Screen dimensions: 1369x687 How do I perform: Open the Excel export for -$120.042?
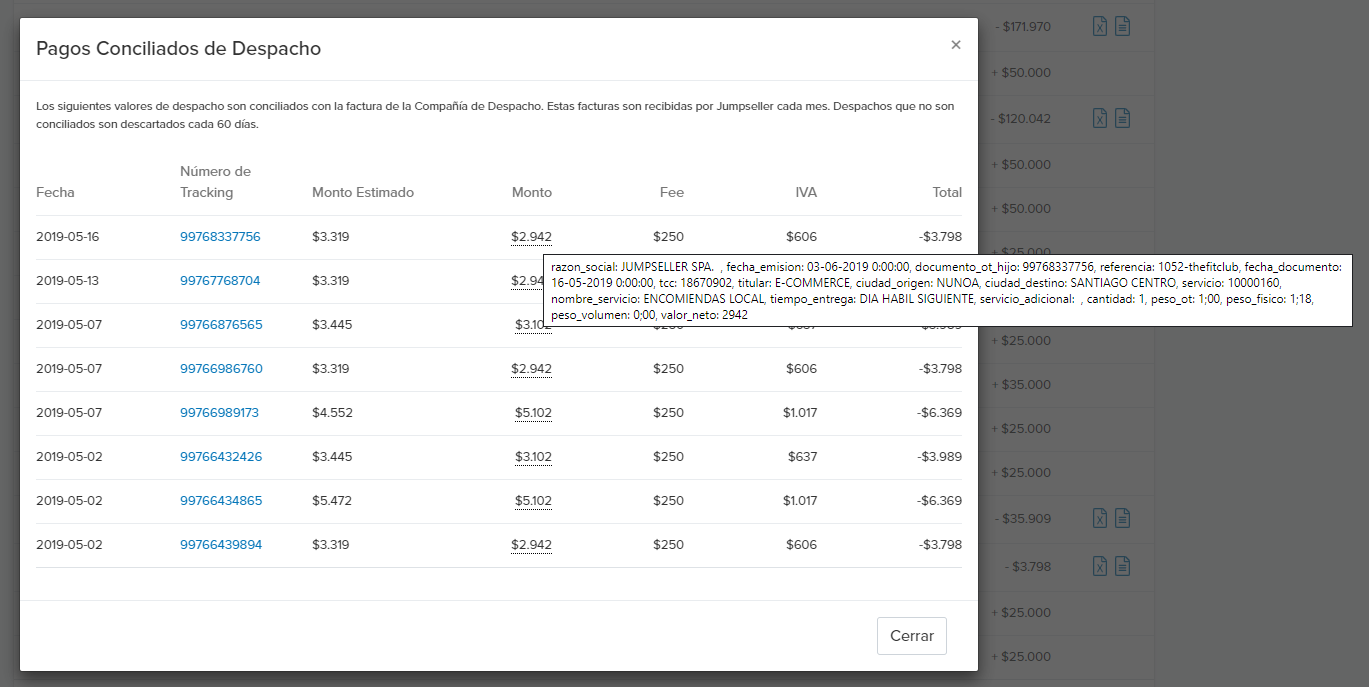1100,118
